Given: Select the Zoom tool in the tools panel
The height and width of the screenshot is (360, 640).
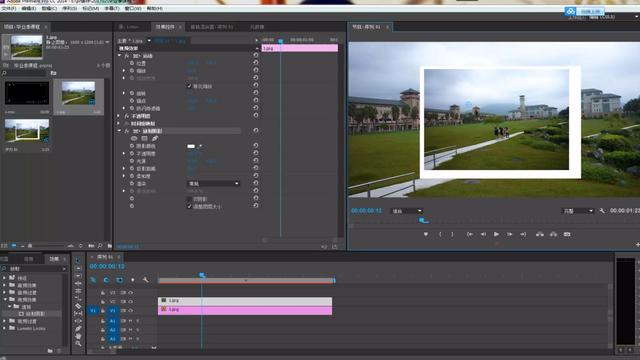Looking at the screenshot, I should pyautogui.click(x=78, y=344).
